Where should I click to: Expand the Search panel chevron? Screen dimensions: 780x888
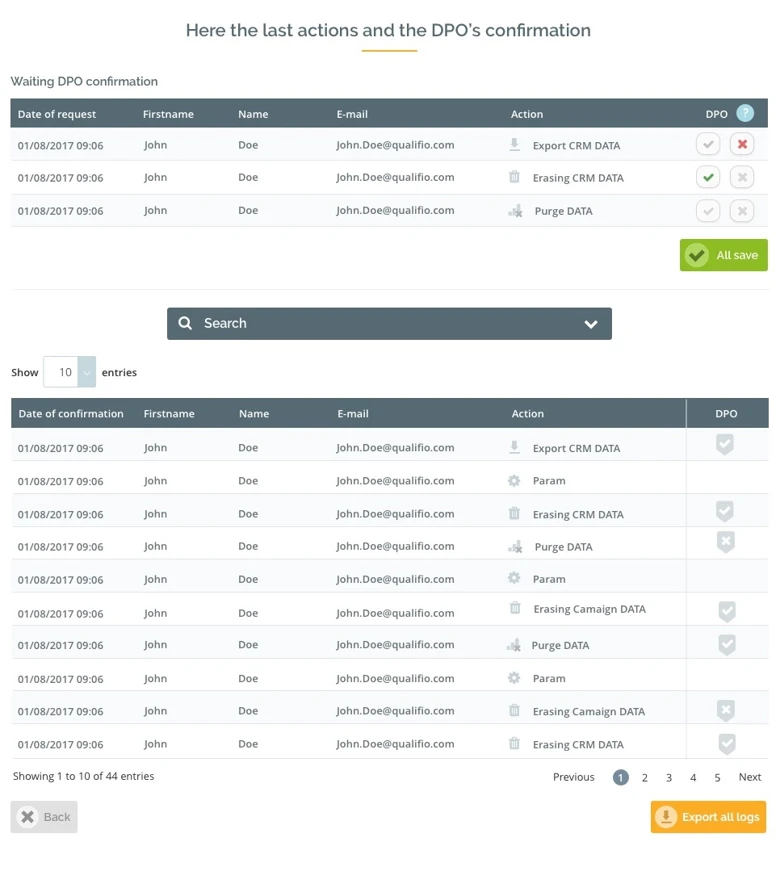coord(591,324)
